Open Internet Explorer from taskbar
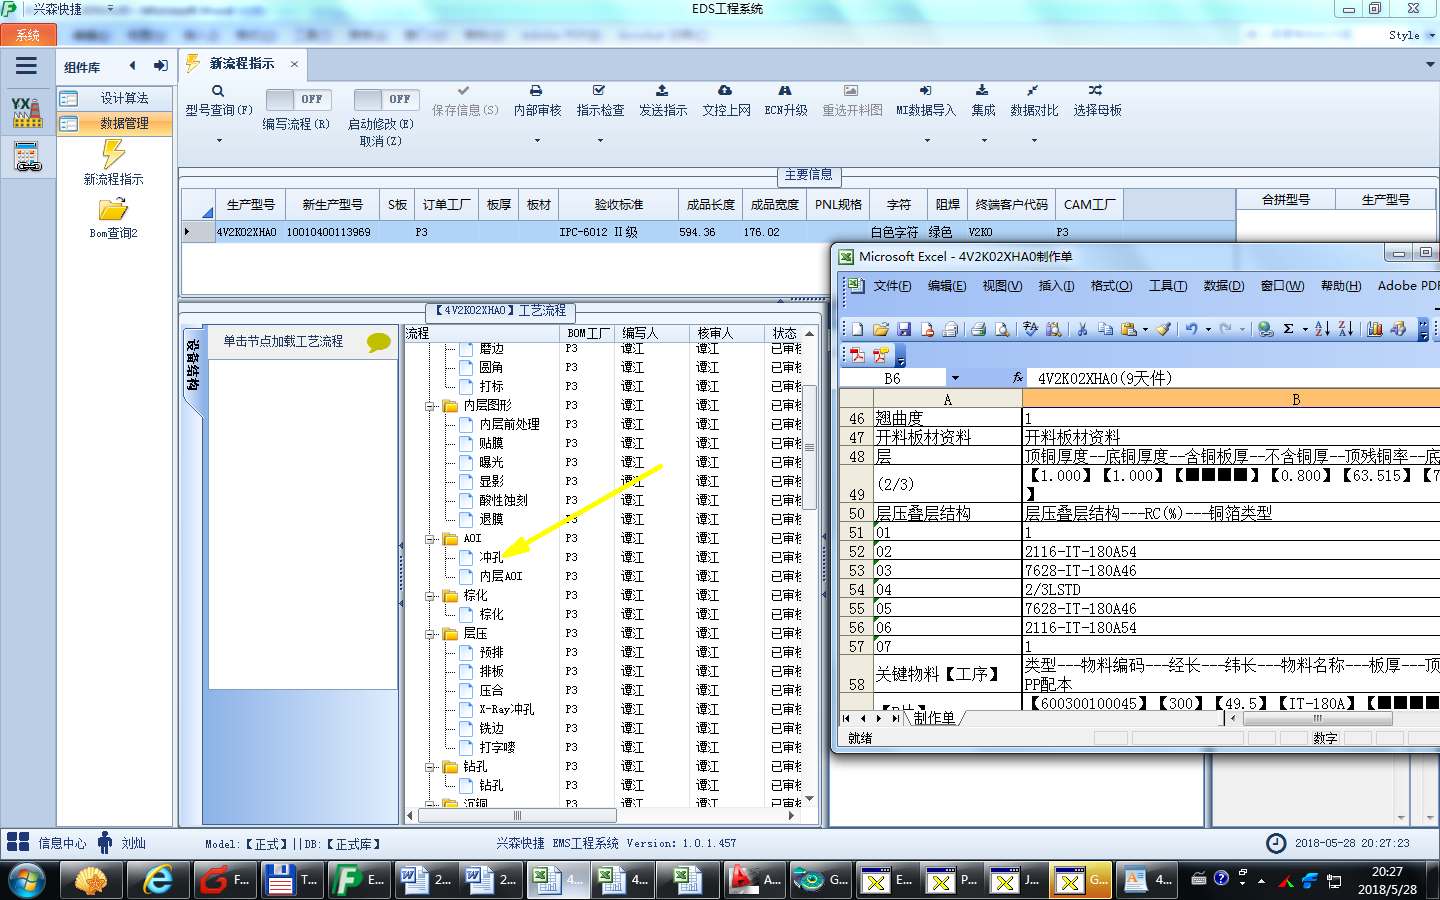Image resolution: width=1440 pixels, height=900 pixels. click(x=159, y=880)
